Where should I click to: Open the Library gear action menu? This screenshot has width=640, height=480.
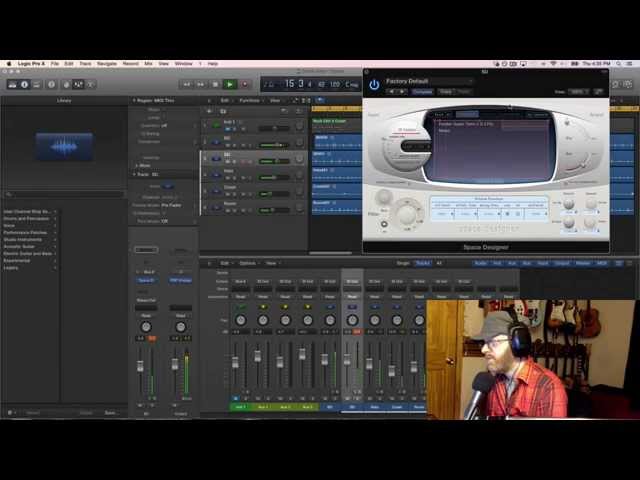pos(11,413)
